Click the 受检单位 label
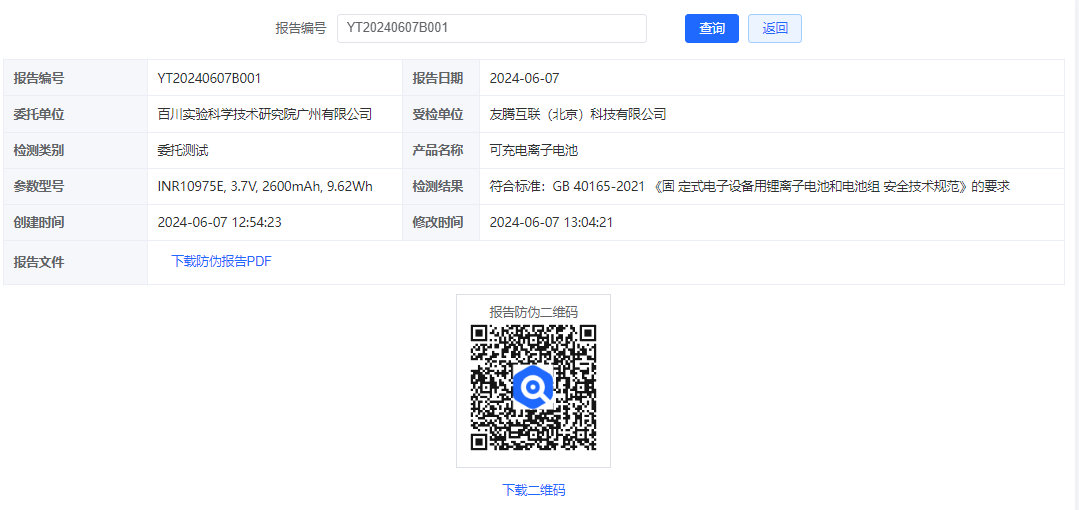The width and height of the screenshot is (1079, 510). pyautogui.click(x=438, y=114)
